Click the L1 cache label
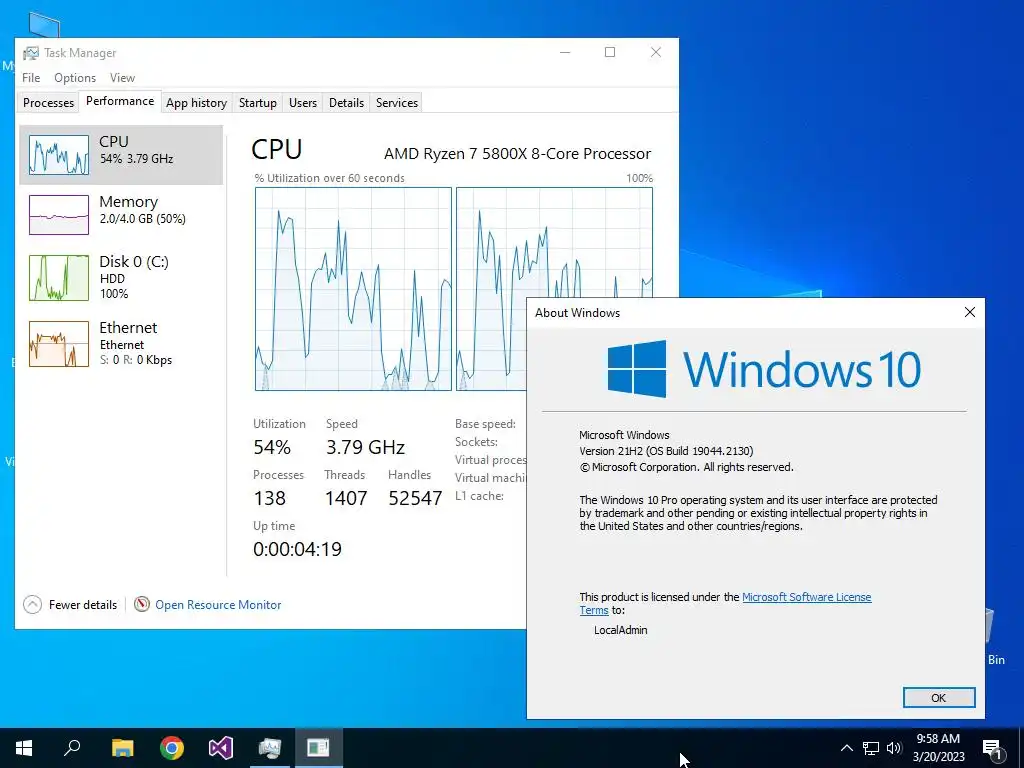Image resolution: width=1024 pixels, height=768 pixels. 479,496
